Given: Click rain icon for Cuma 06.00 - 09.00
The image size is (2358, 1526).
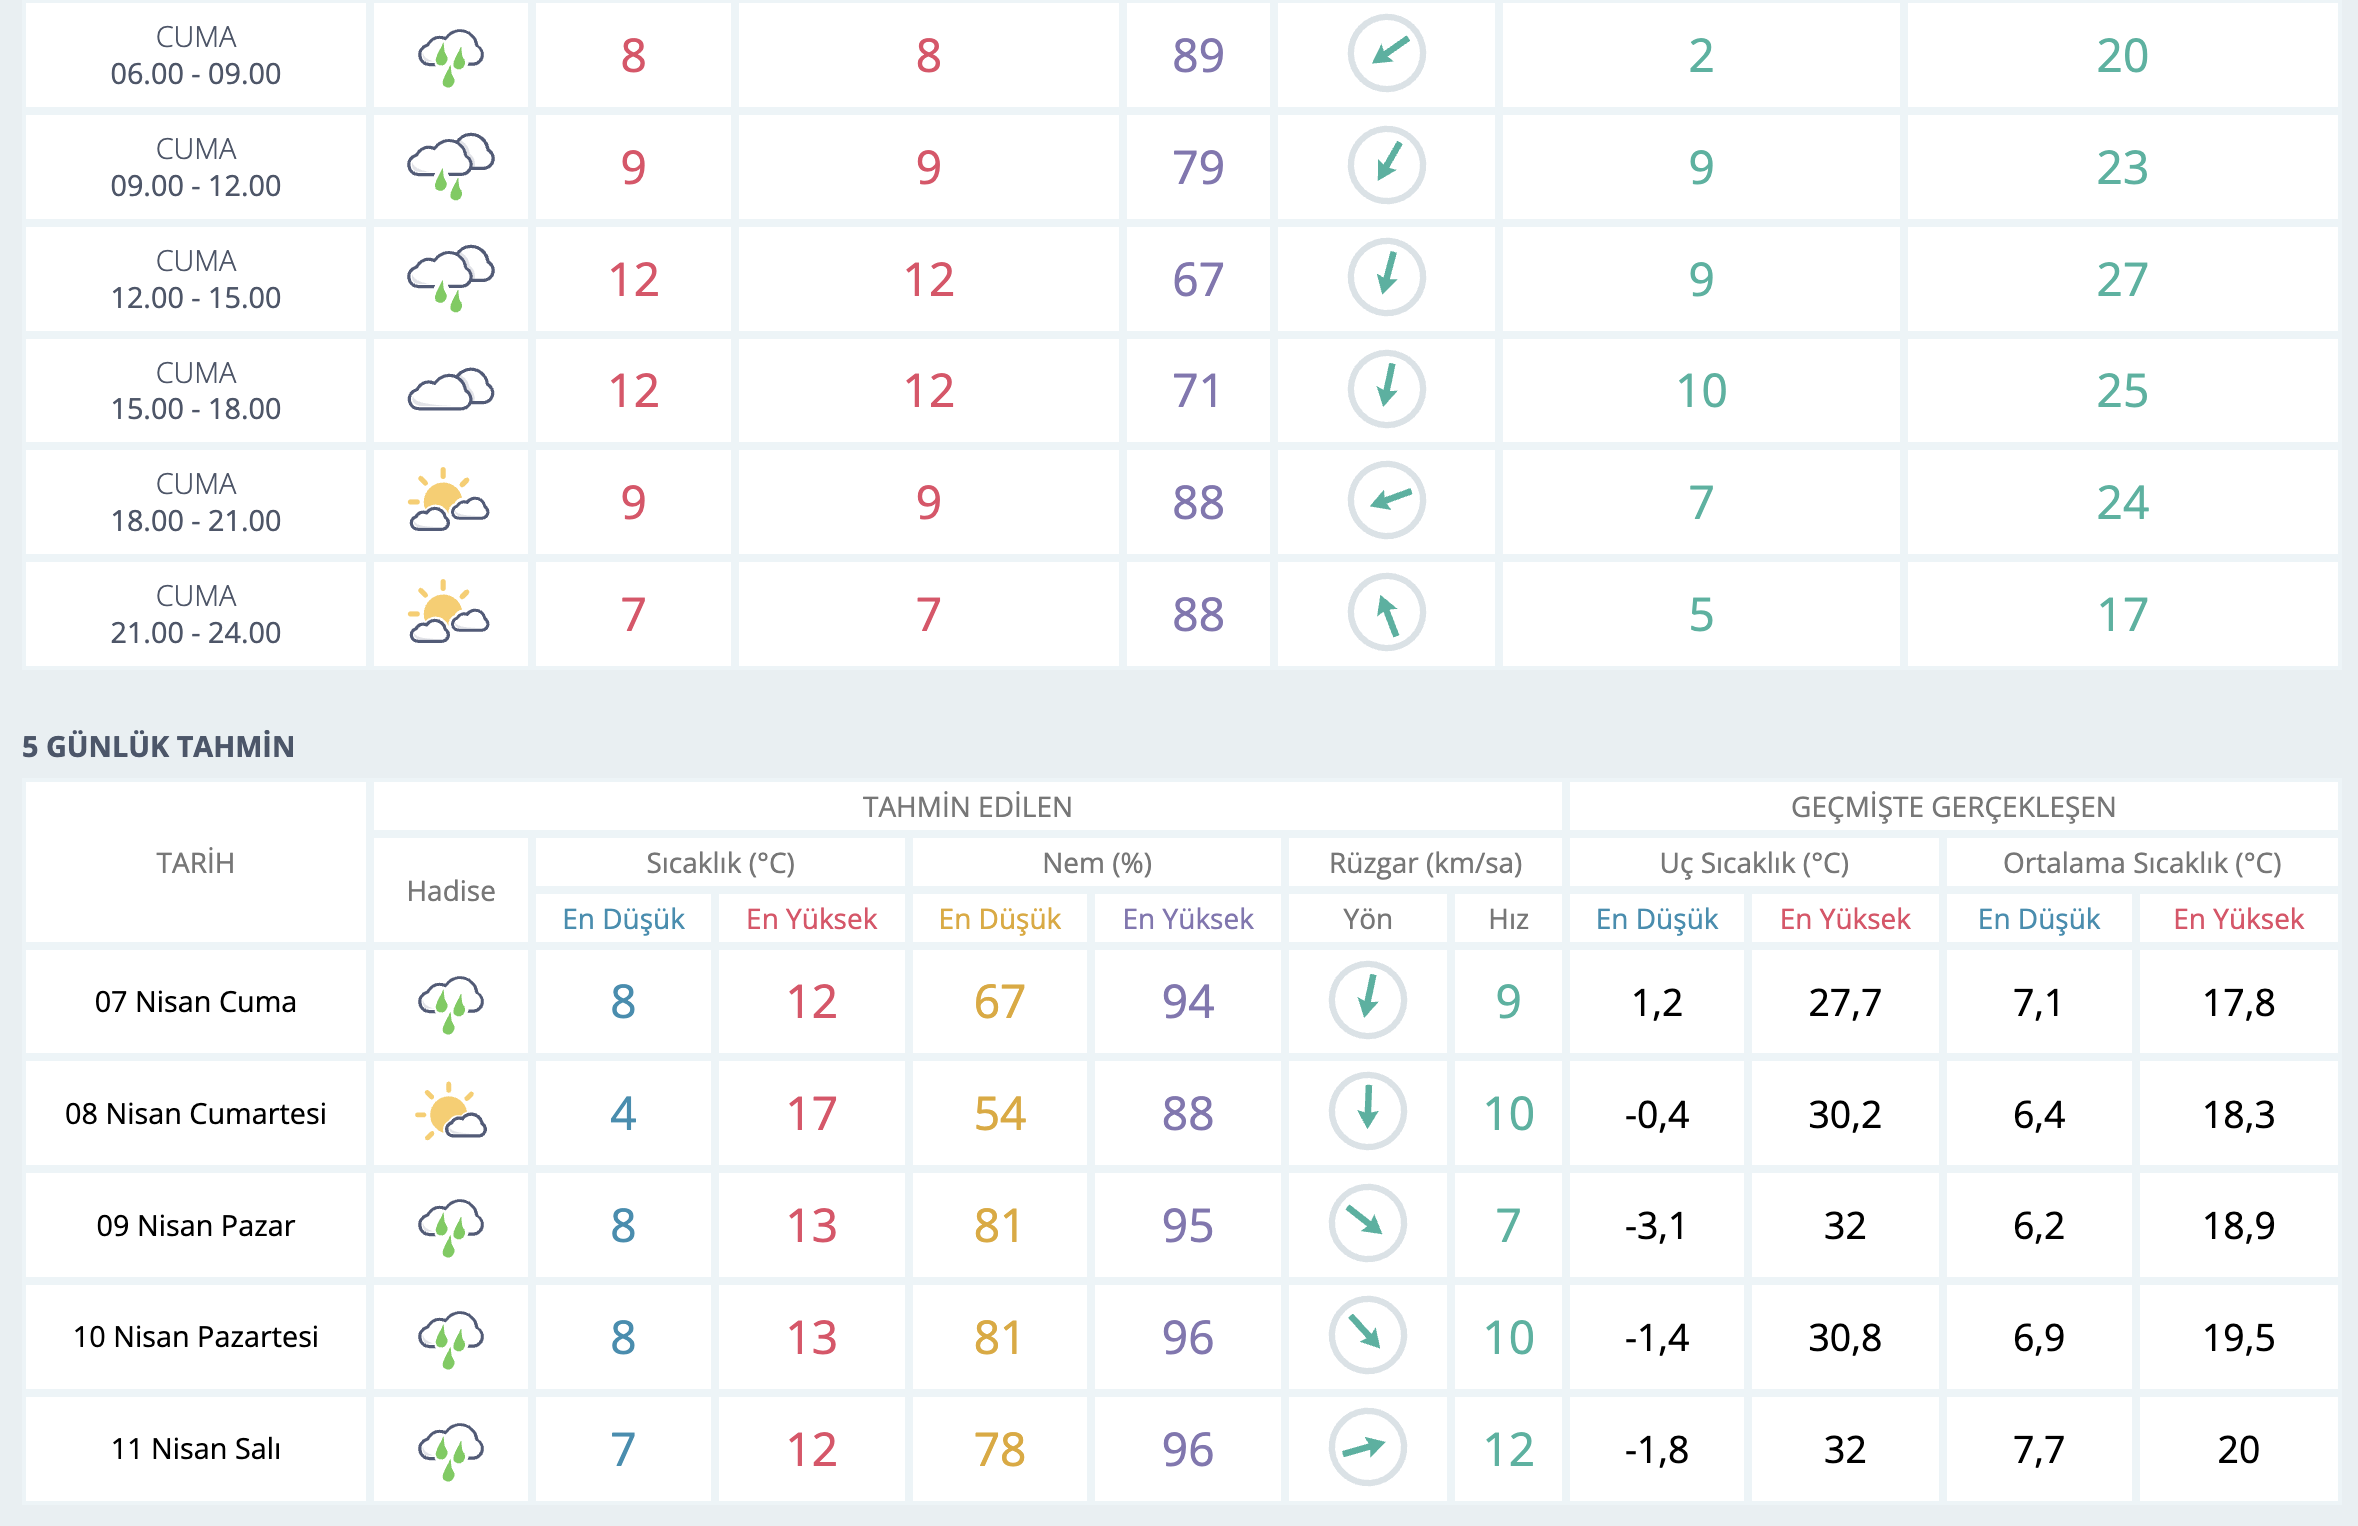Looking at the screenshot, I should click(450, 56).
